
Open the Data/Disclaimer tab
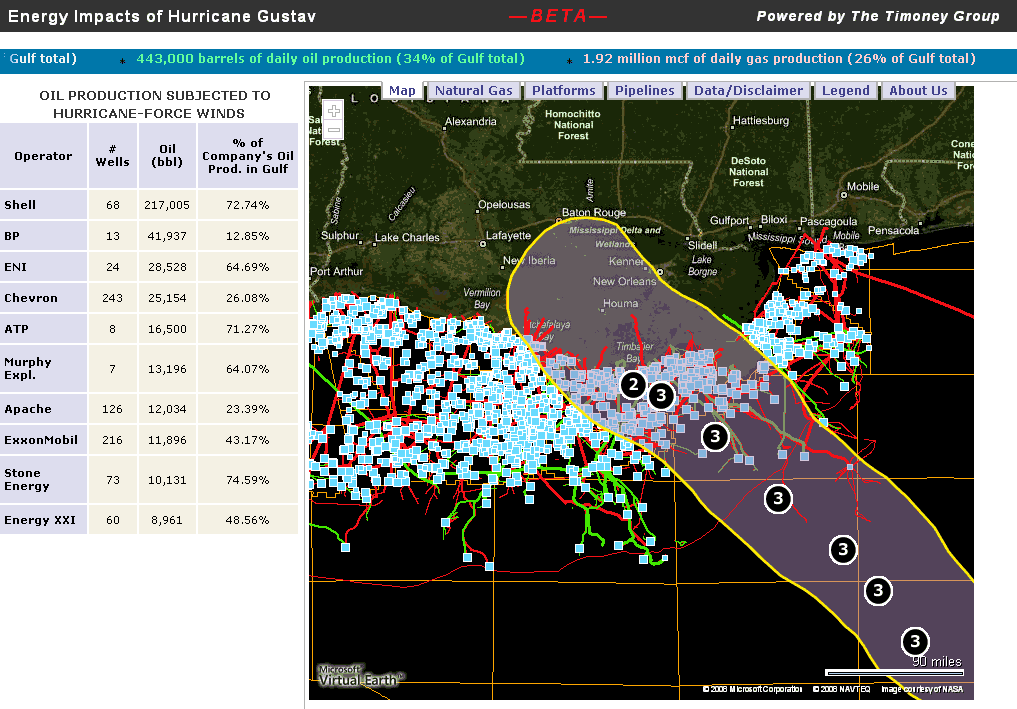click(748, 91)
